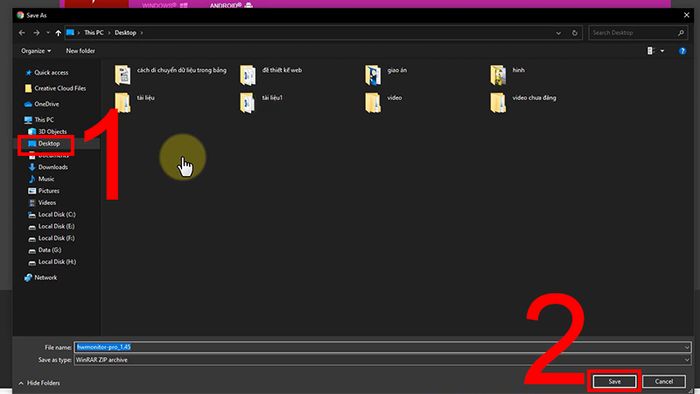Viewport: 700px width, 394px height.
Task: Click the Save button
Action: 615,382
